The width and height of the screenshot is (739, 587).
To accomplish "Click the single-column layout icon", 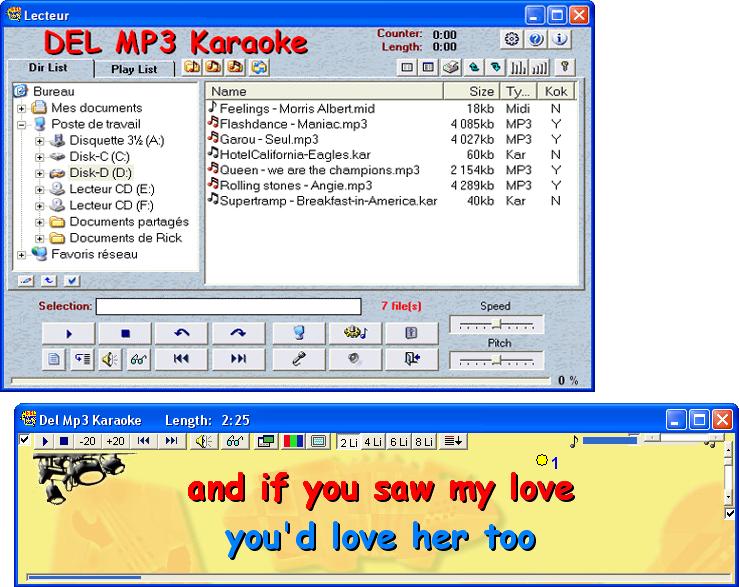I will tap(407, 67).
